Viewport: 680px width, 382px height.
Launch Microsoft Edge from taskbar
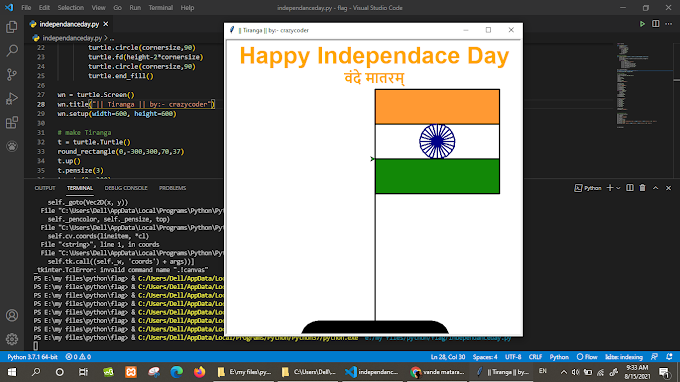point(177,372)
